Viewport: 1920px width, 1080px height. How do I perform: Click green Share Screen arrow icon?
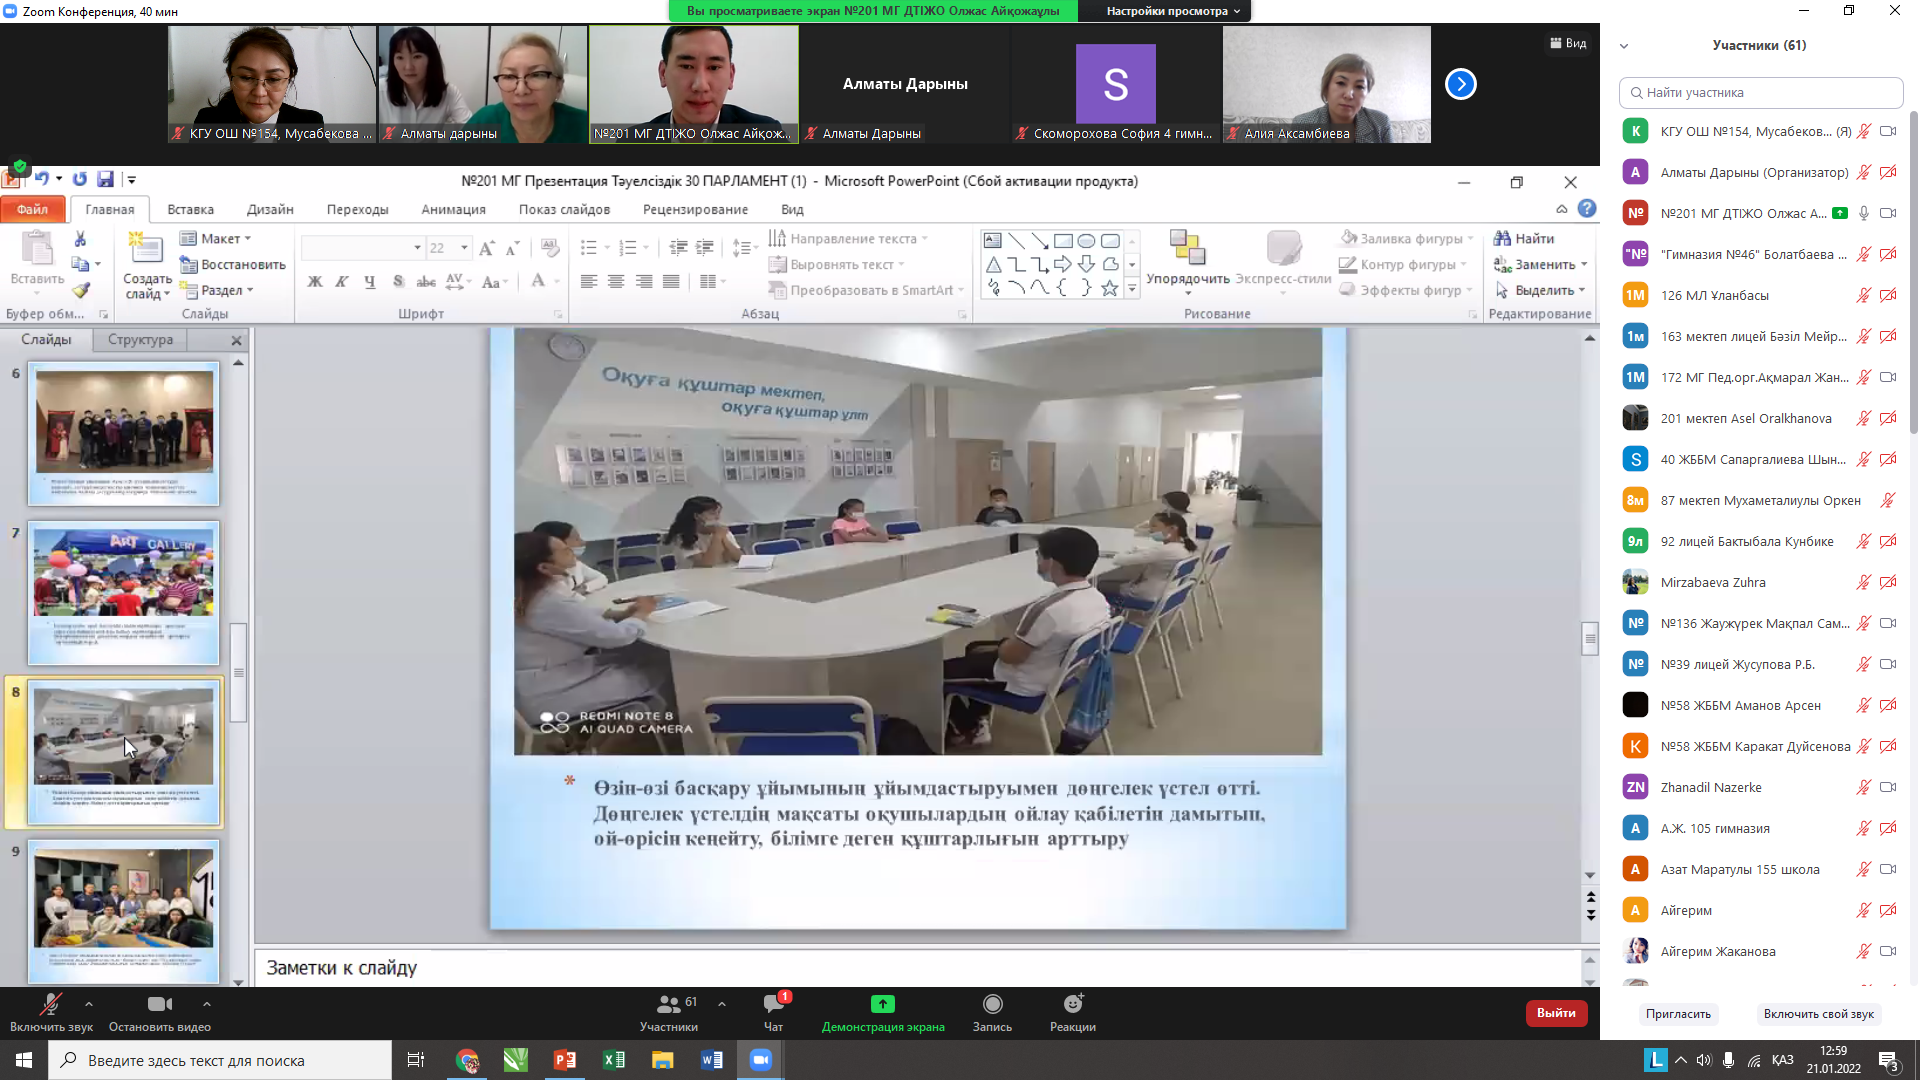click(882, 1004)
